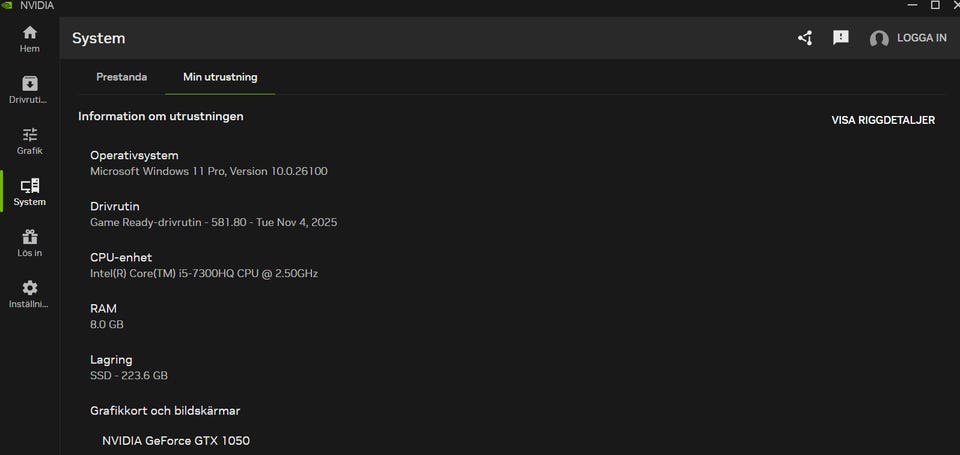Select the Min utrustning tab
The width and height of the screenshot is (960, 455).
point(220,77)
